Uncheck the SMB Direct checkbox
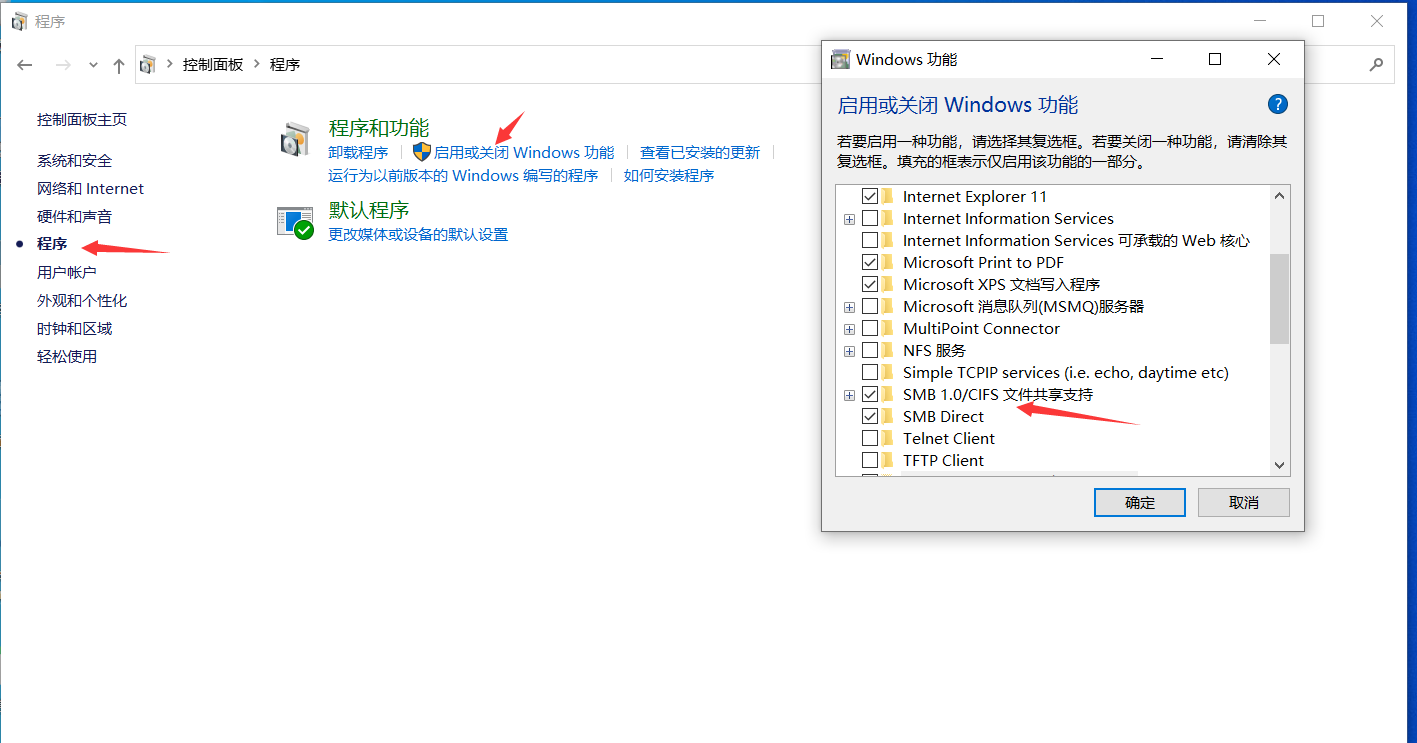 [870, 416]
